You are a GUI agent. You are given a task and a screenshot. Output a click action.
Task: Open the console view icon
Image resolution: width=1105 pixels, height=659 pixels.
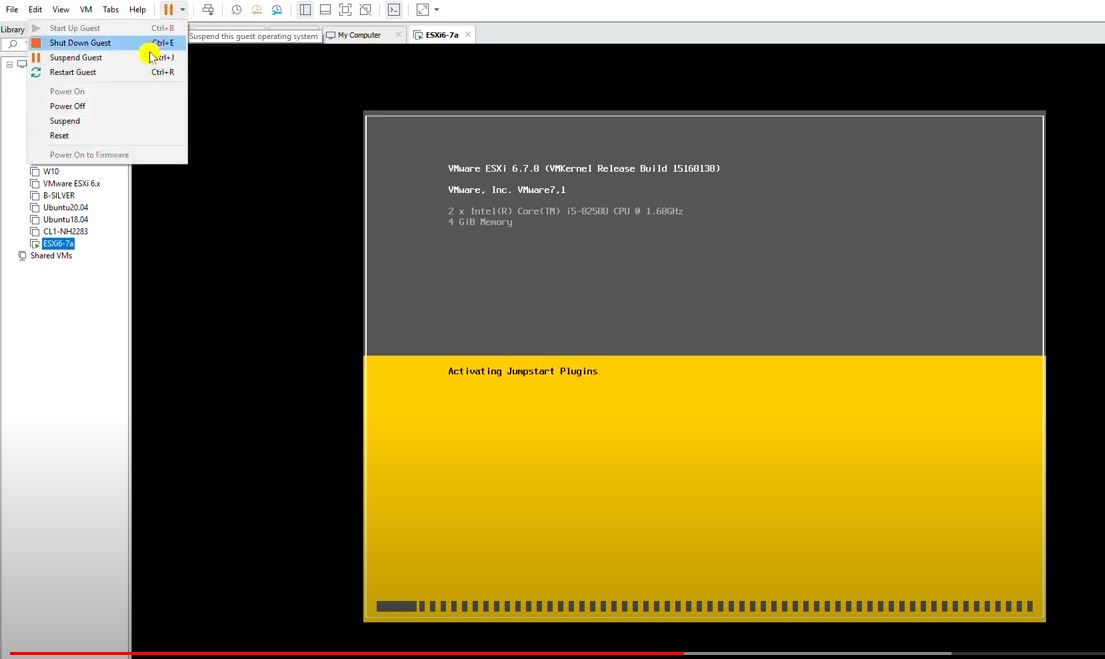(x=394, y=10)
